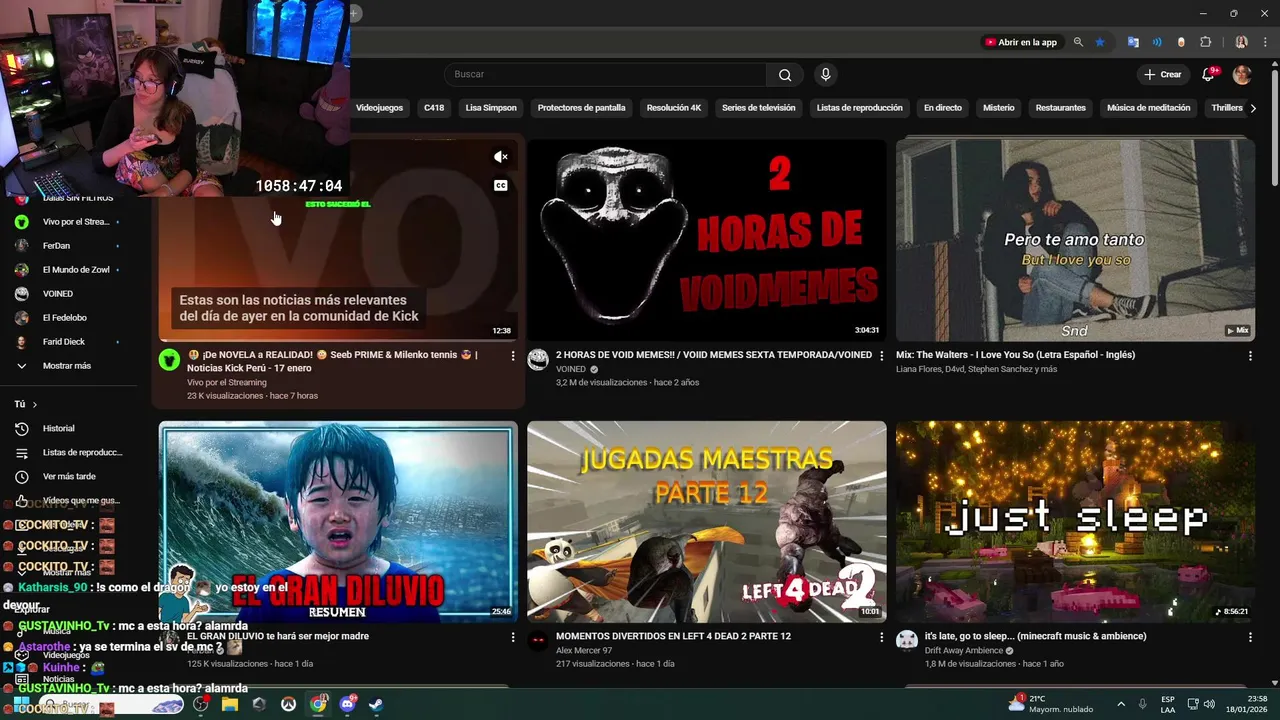Toggle captions CC on preview video
Image resolution: width=1280 pixels, height=720 pixels.
501,185
